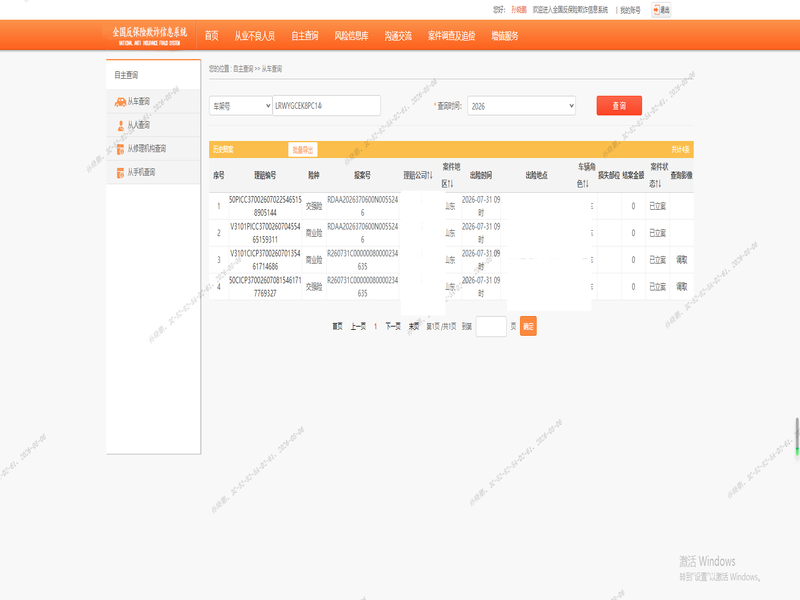This screenshot has height=600, width=800.
Task: Sort table by 车辆角色 column
Action: pos(586,175)
